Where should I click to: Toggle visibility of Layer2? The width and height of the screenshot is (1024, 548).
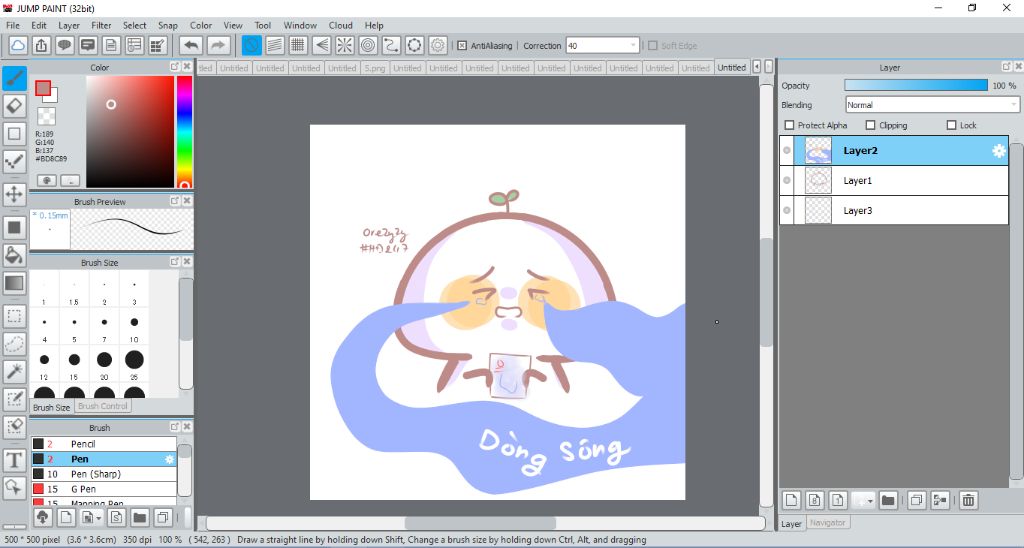787,151
